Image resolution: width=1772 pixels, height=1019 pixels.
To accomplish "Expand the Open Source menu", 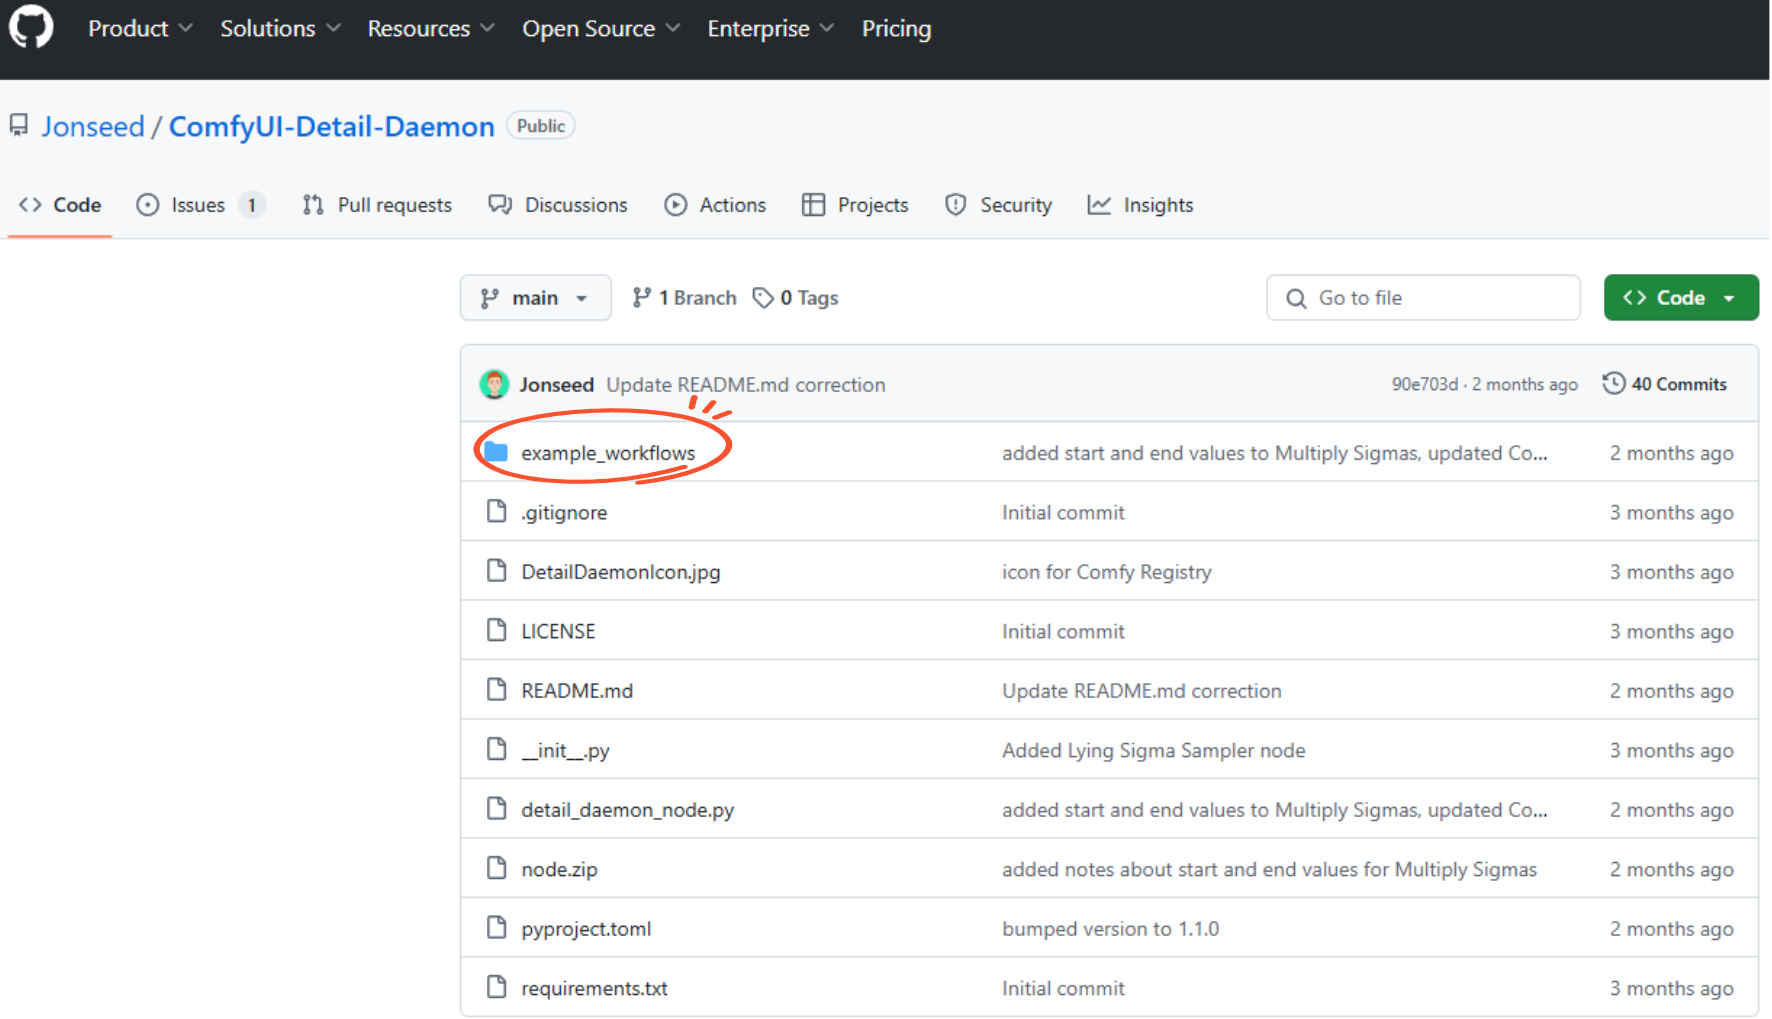I will tap(601, 29).
